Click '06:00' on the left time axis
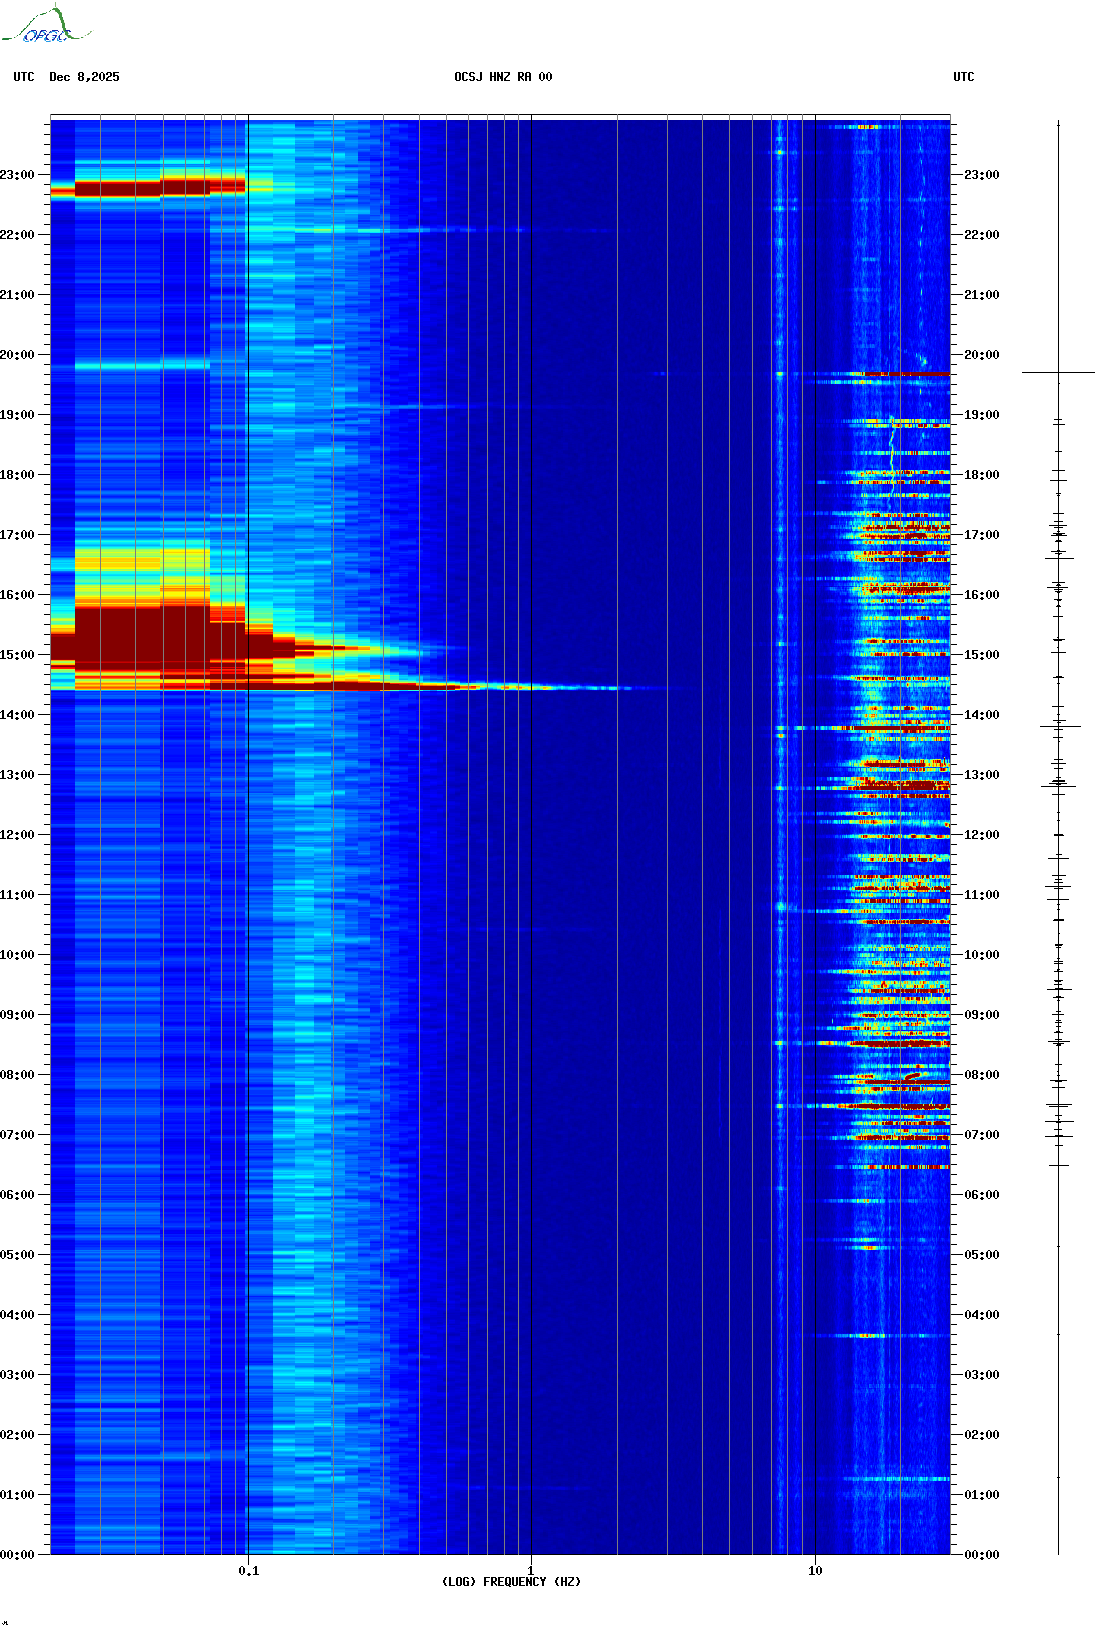Viewport: 1102px width, 1634px height. [17, 1195]
